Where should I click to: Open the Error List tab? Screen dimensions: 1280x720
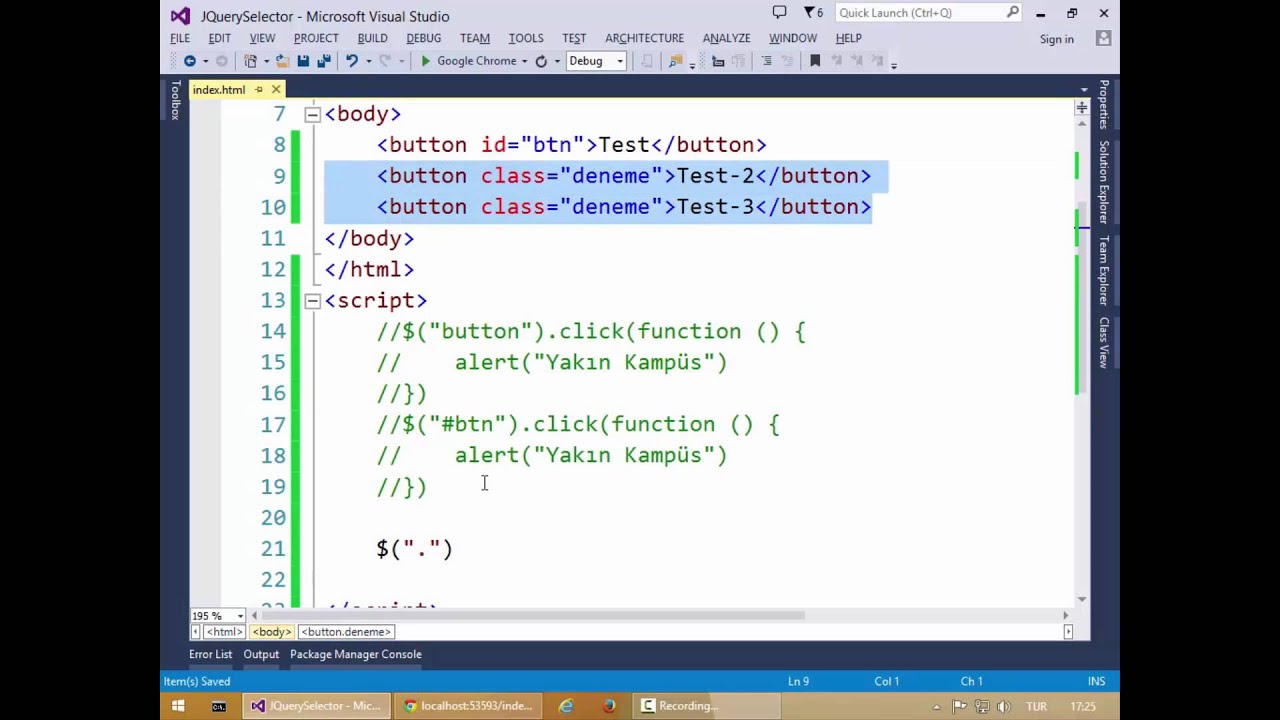coord(210,654)
